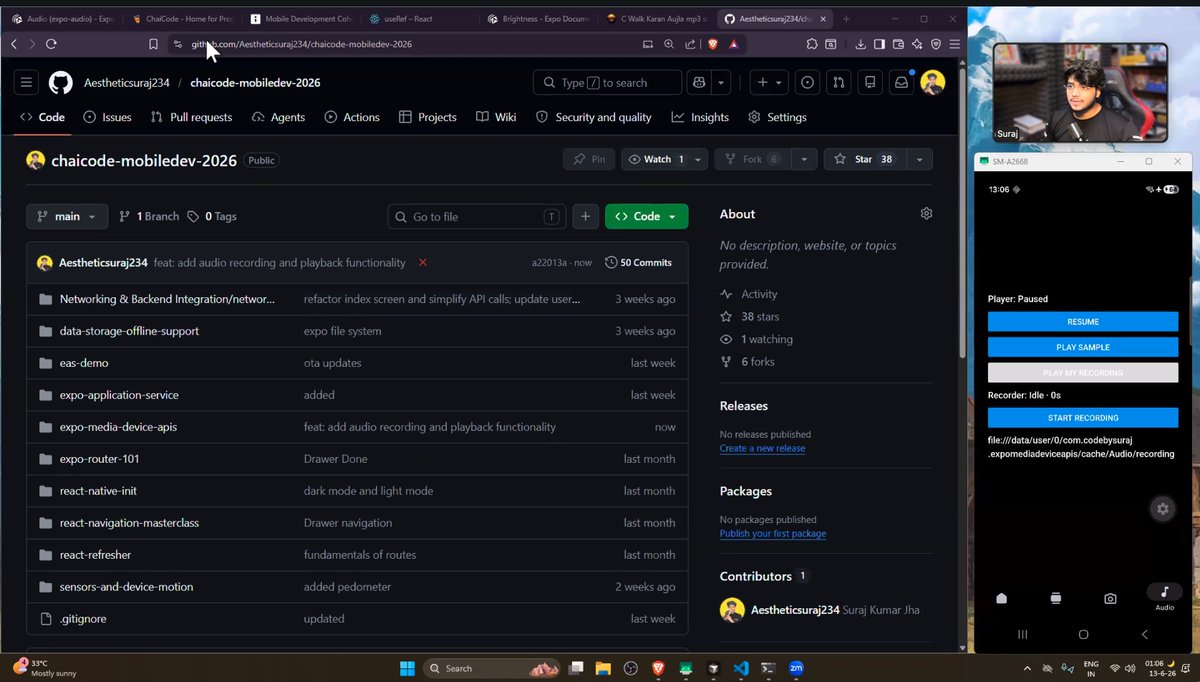Viewport: 1200px width, 682px height.
Task: Open the notifications inbox icon
Action: click(901, 83)
